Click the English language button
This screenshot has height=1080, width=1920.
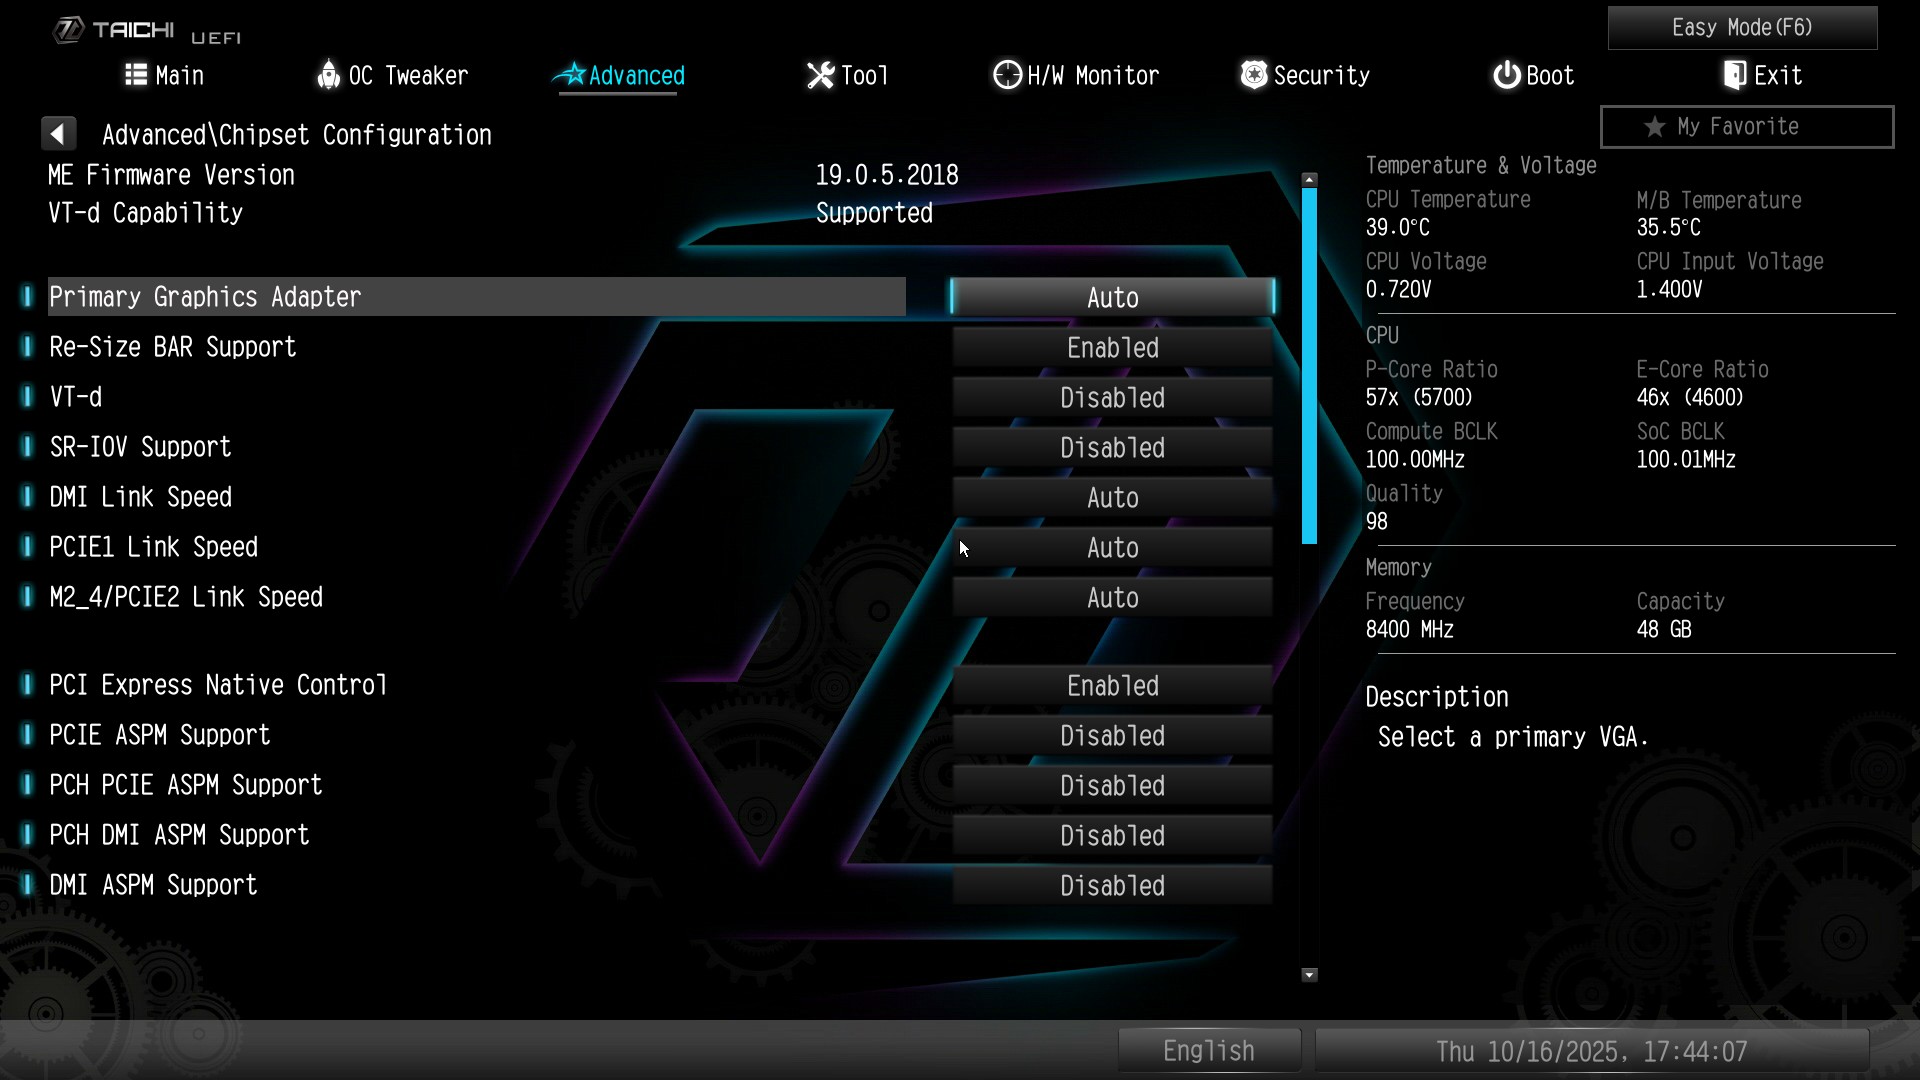pos(1208,1051)
